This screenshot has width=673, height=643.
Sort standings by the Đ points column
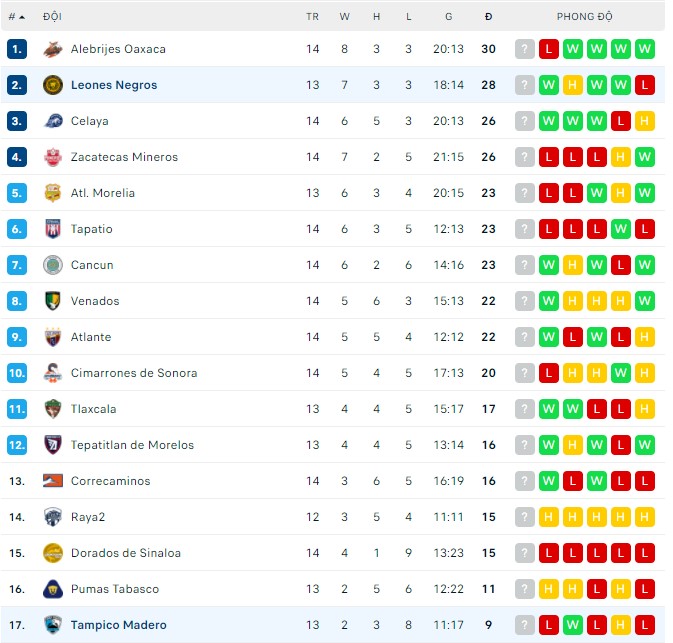tap(488, 17)
